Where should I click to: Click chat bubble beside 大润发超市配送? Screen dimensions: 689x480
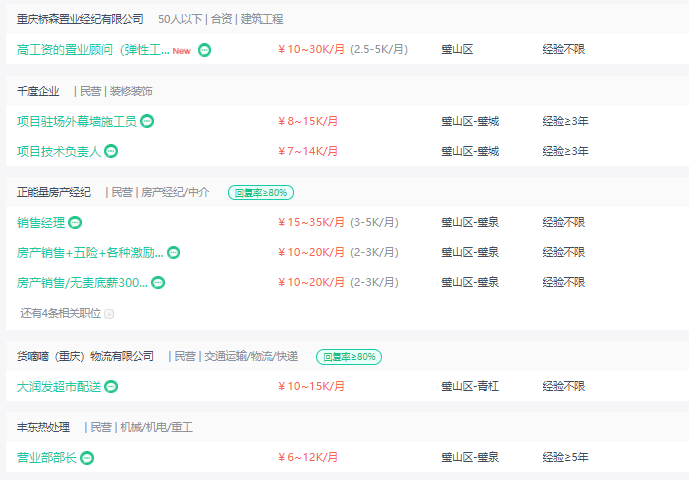[111, 387]
